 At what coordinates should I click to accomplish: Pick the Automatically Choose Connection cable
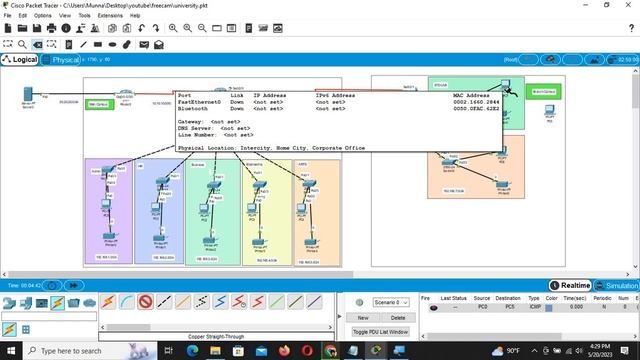tap(108, 302)
